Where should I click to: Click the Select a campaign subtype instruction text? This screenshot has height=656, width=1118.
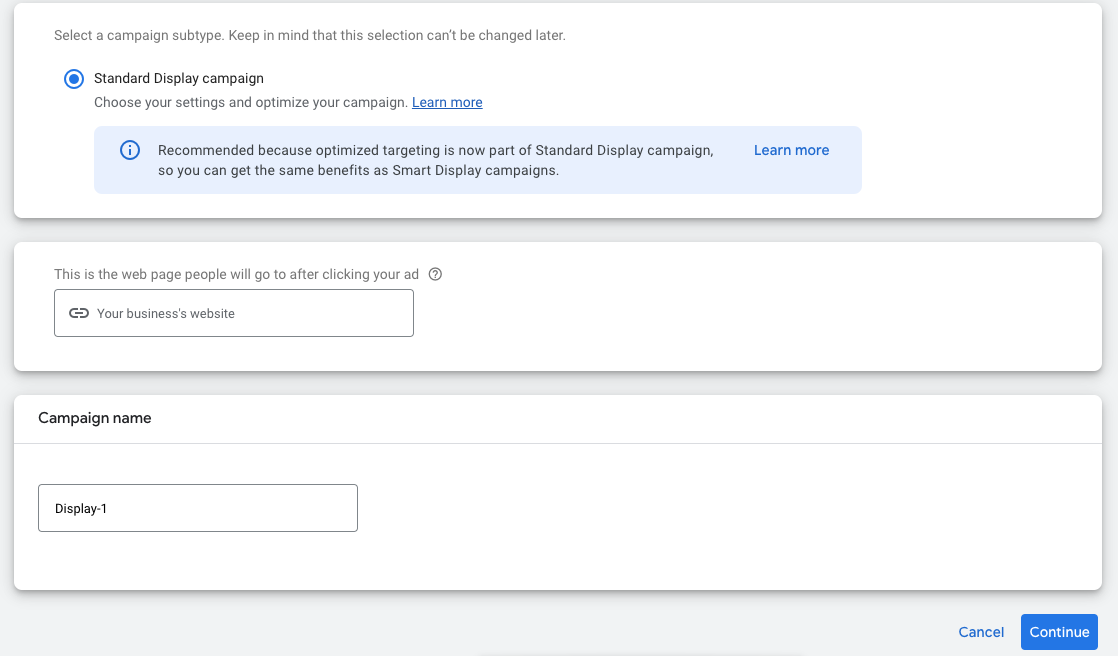[x=309, y=35]
